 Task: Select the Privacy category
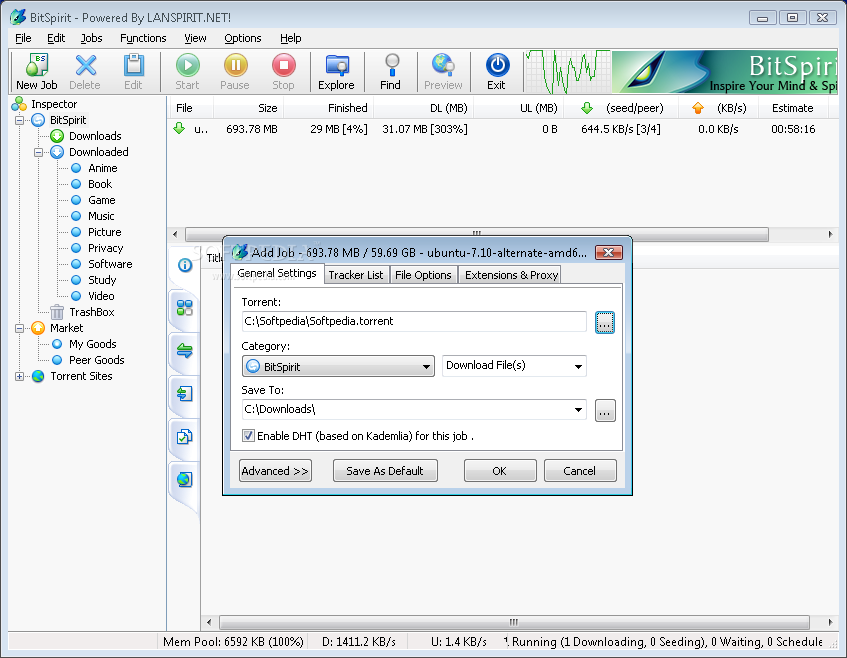(x=105, y=248)
